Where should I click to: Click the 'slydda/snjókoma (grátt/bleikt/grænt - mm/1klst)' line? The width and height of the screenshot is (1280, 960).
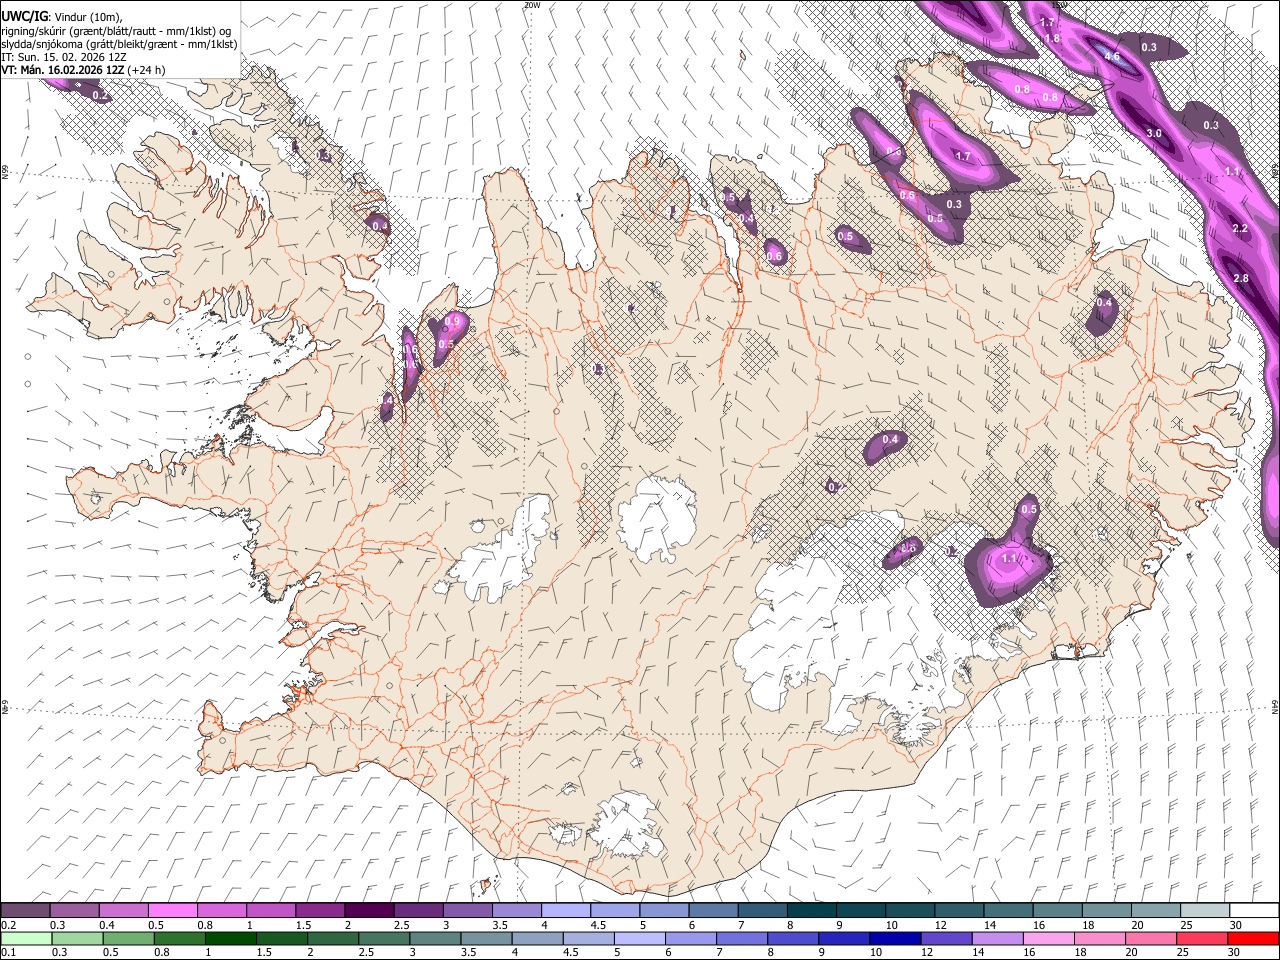click(119, 44)
